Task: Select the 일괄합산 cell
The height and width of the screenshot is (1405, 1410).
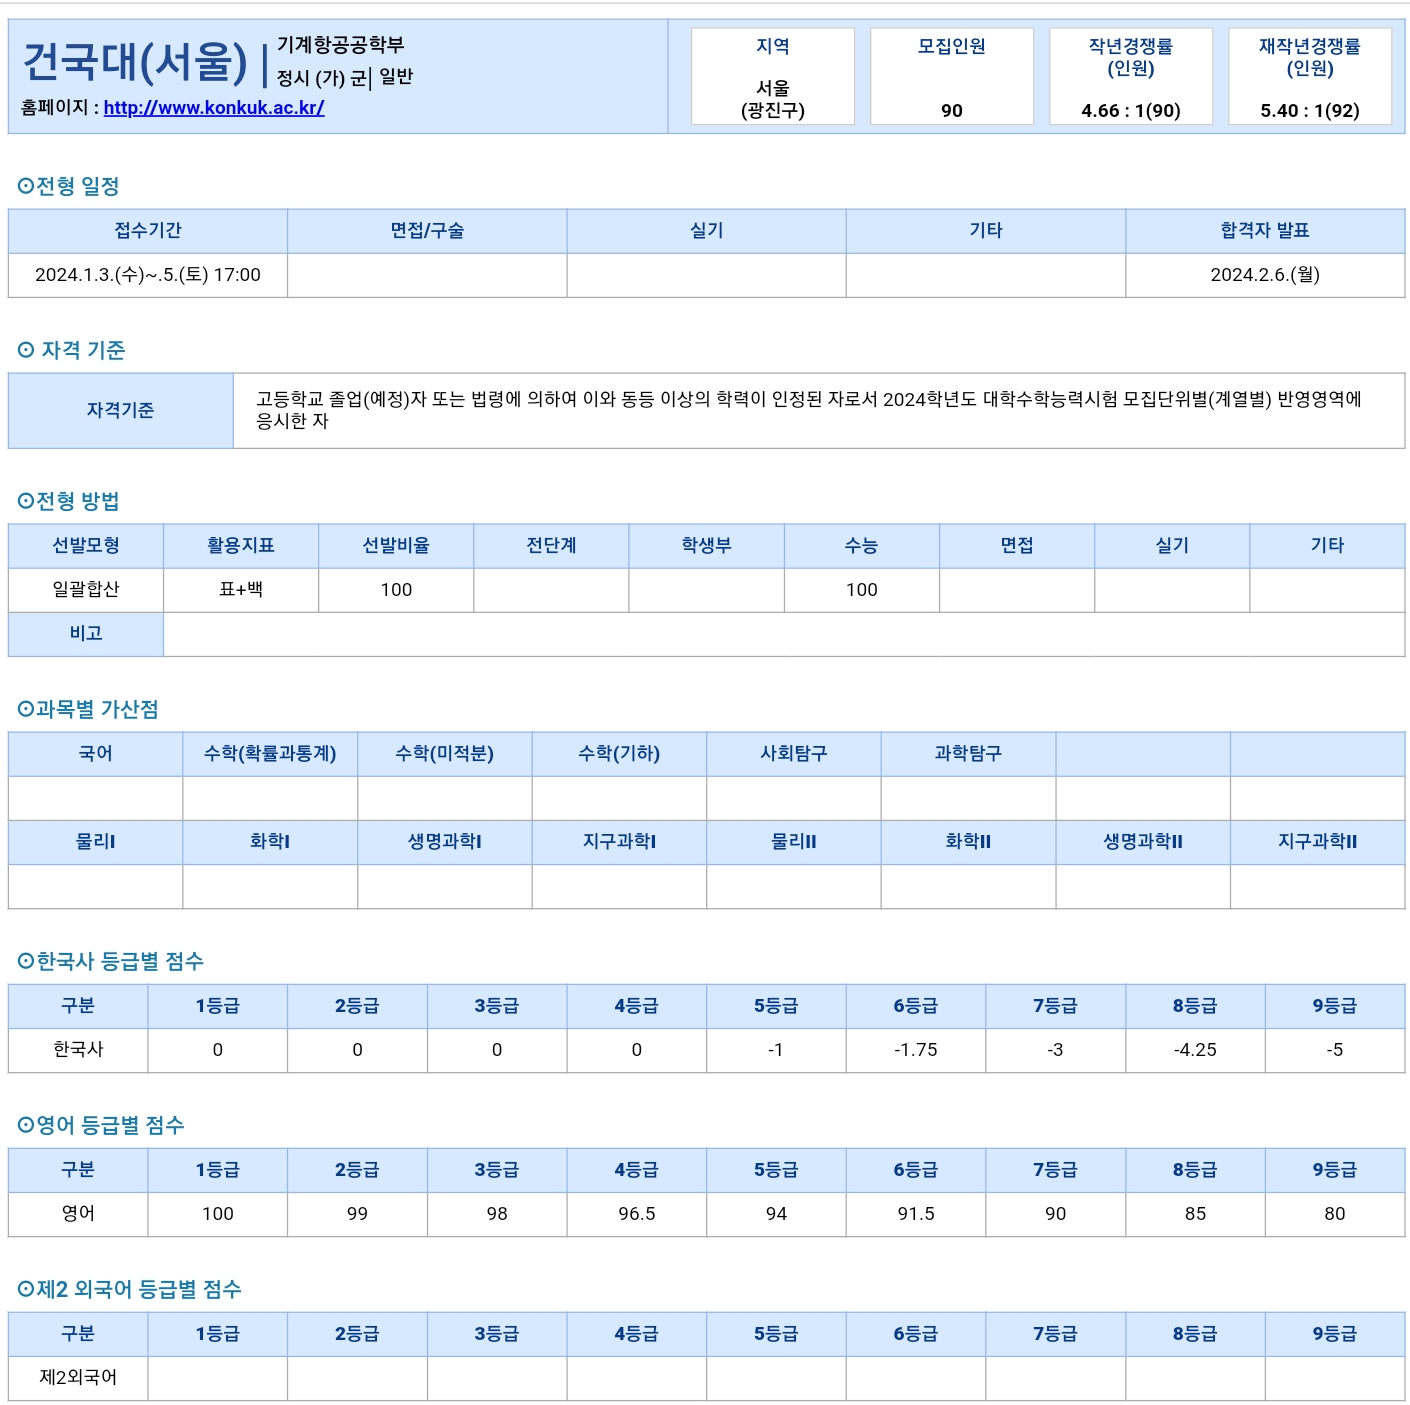Action: [x=86, y=590]
